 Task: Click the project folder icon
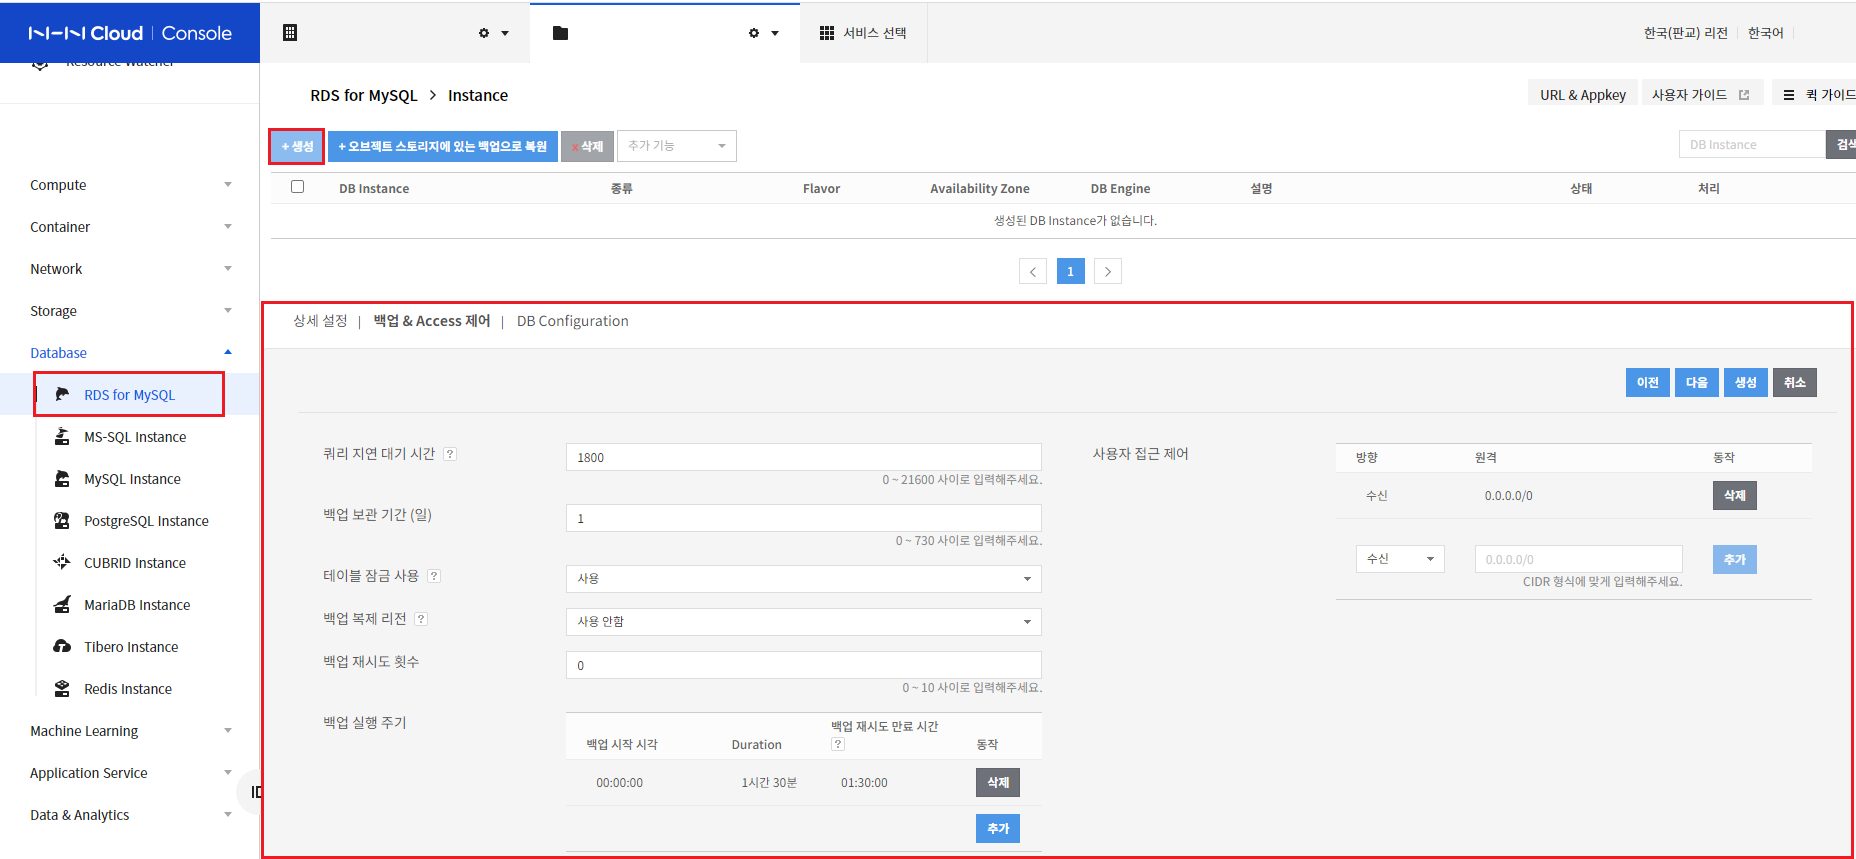pyautogui.click(x=560, y=33)
